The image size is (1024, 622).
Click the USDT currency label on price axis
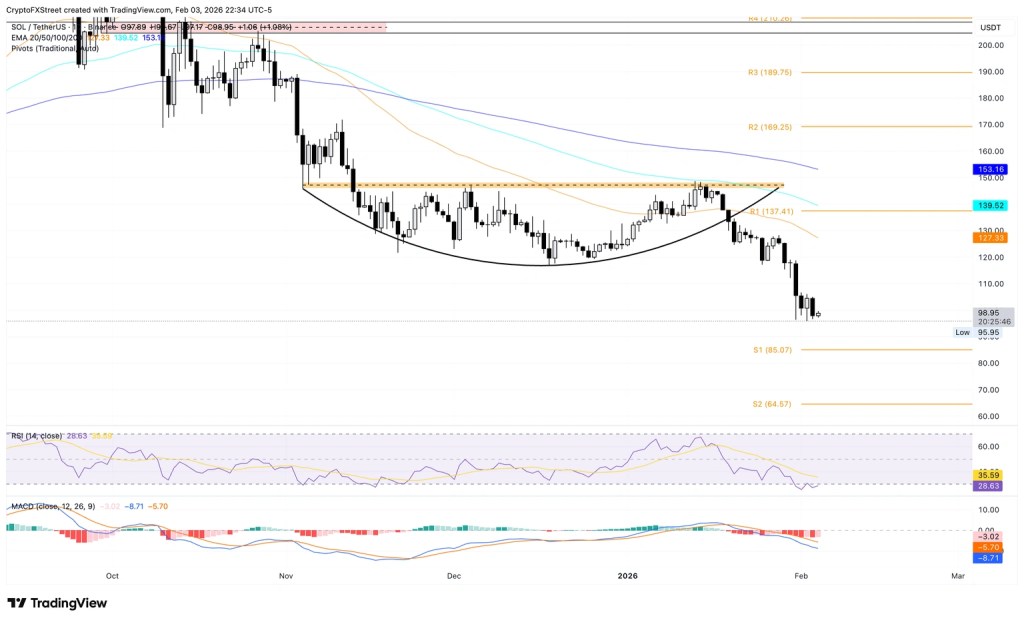coord(991,27)
